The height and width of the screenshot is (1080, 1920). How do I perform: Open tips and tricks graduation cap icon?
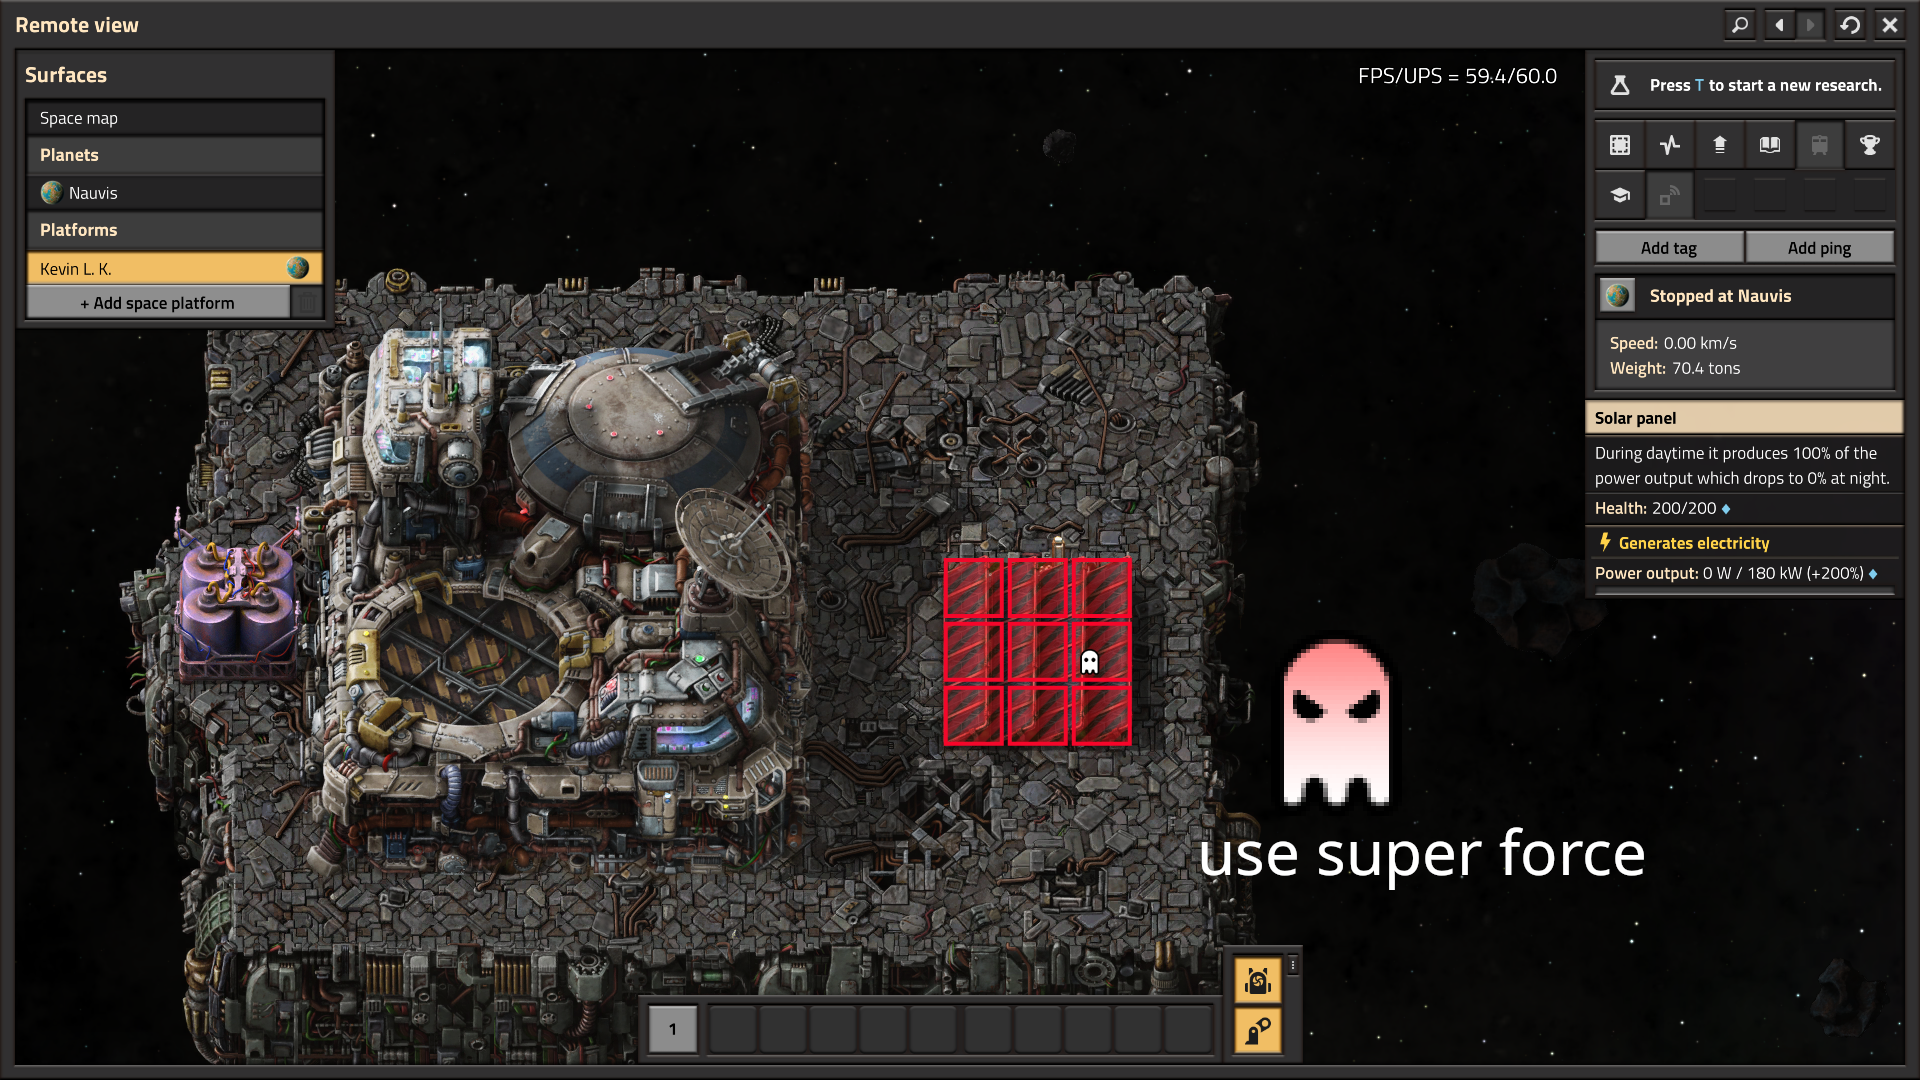click(1620, 195)
